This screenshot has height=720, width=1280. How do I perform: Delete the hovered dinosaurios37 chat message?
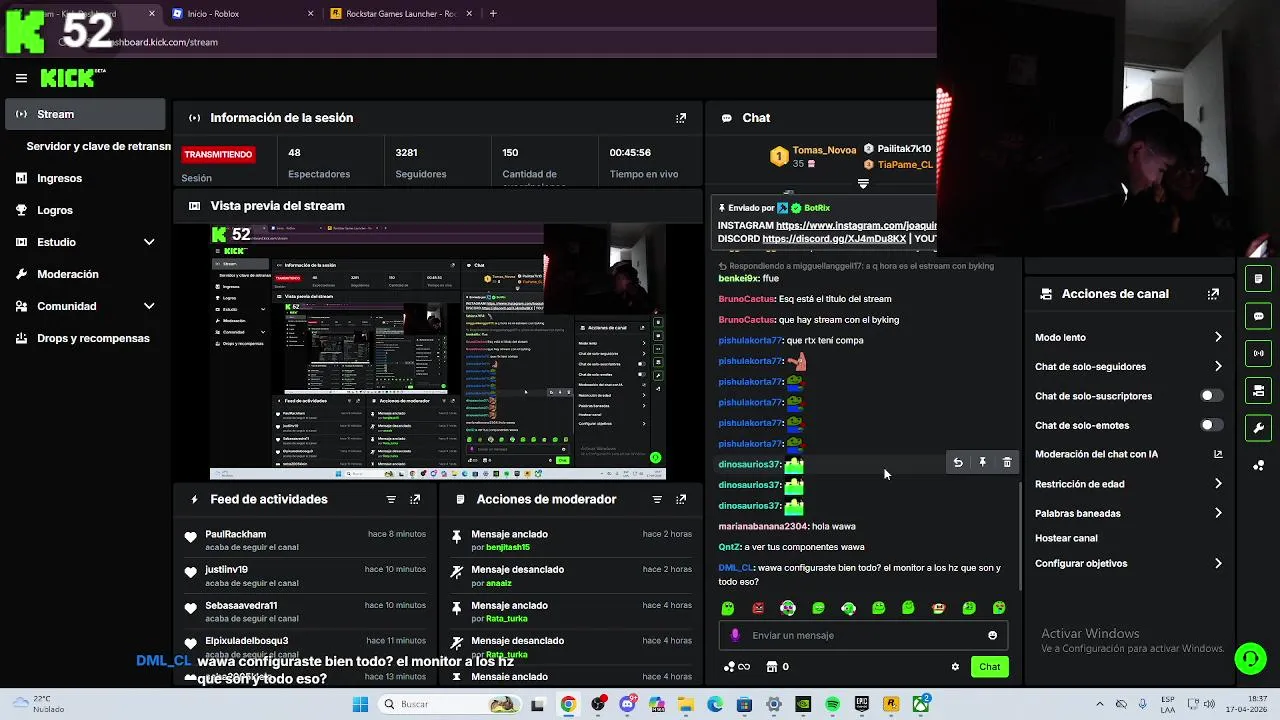pyautogui.click(x=1007, y=463)
